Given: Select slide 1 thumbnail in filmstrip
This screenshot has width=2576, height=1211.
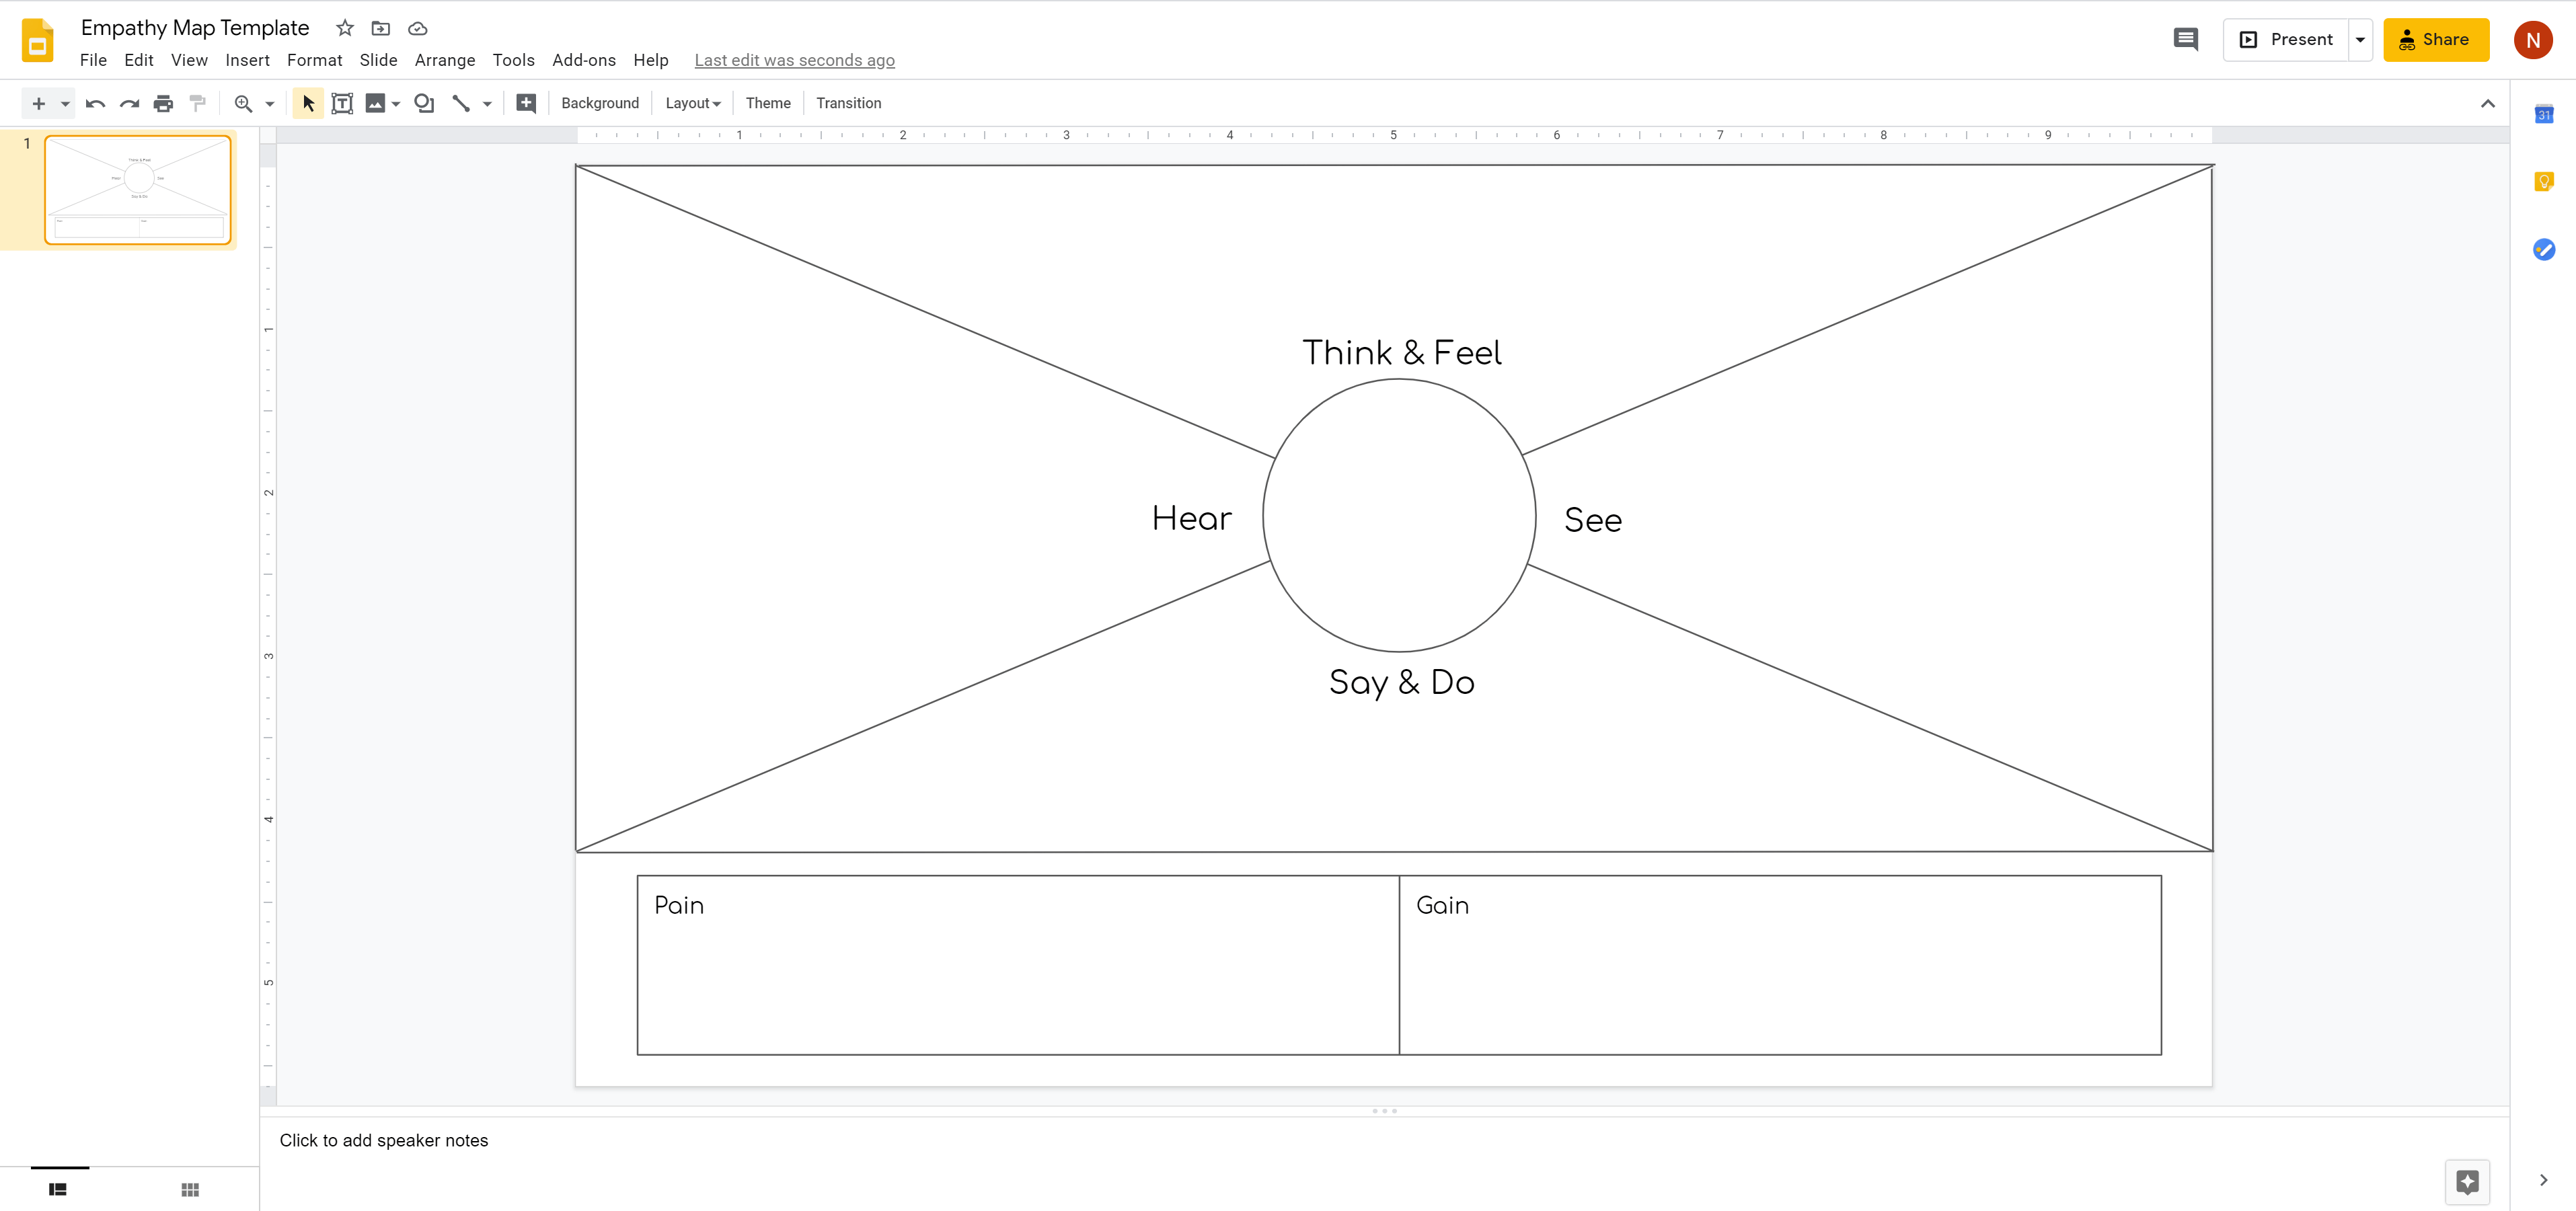Looking at the screenshot, I should pos(138,190).
